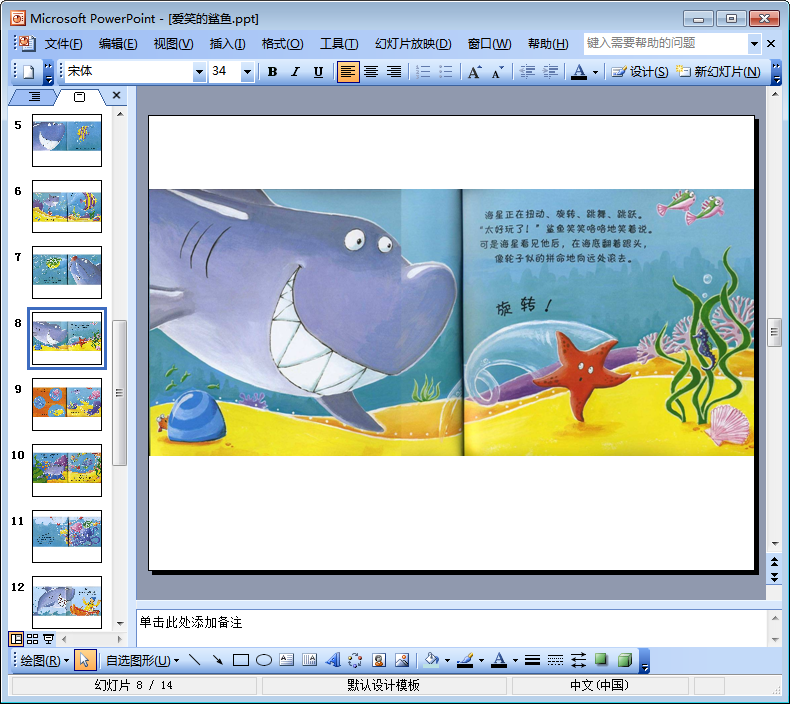Open the 宋体 font name dropdown
Screen dimensions: 790x704
pos(200,72)
